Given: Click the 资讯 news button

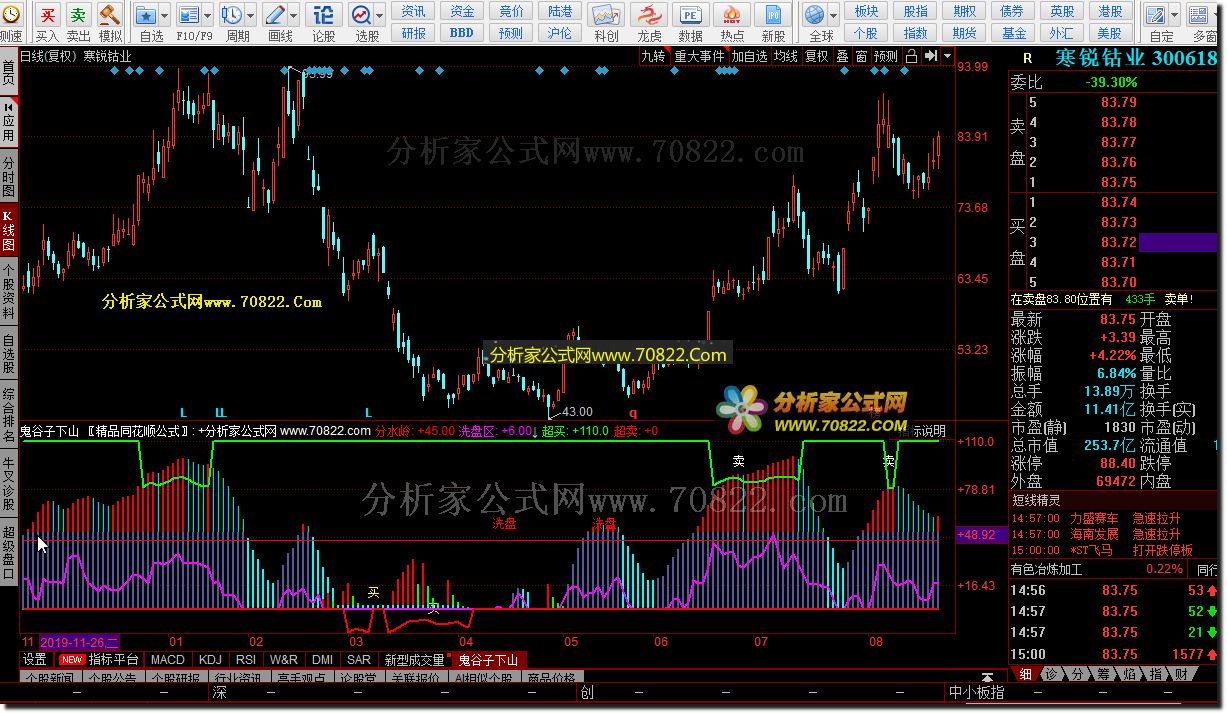Looking at the screenshot, I should [x=413, y=11].
